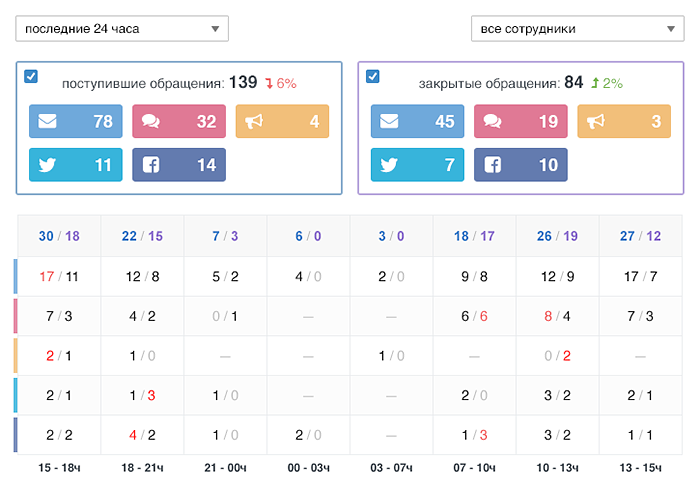The image size is (700, 488).
Task: Select the 30 / 18 column header
Action: pos(59,236)
